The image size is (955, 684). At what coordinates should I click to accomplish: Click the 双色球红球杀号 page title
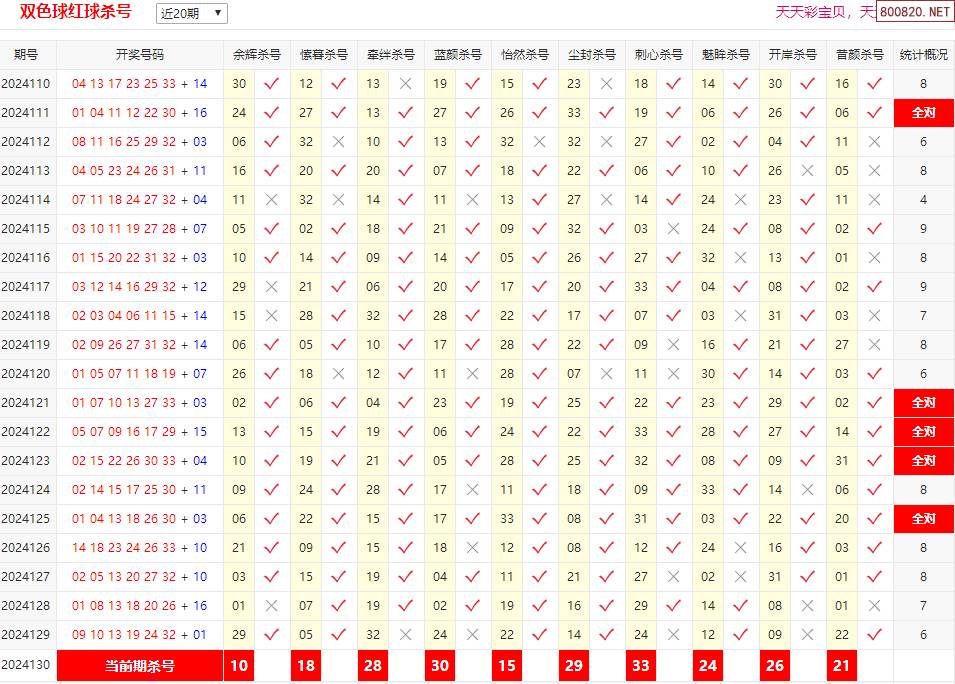76,12
